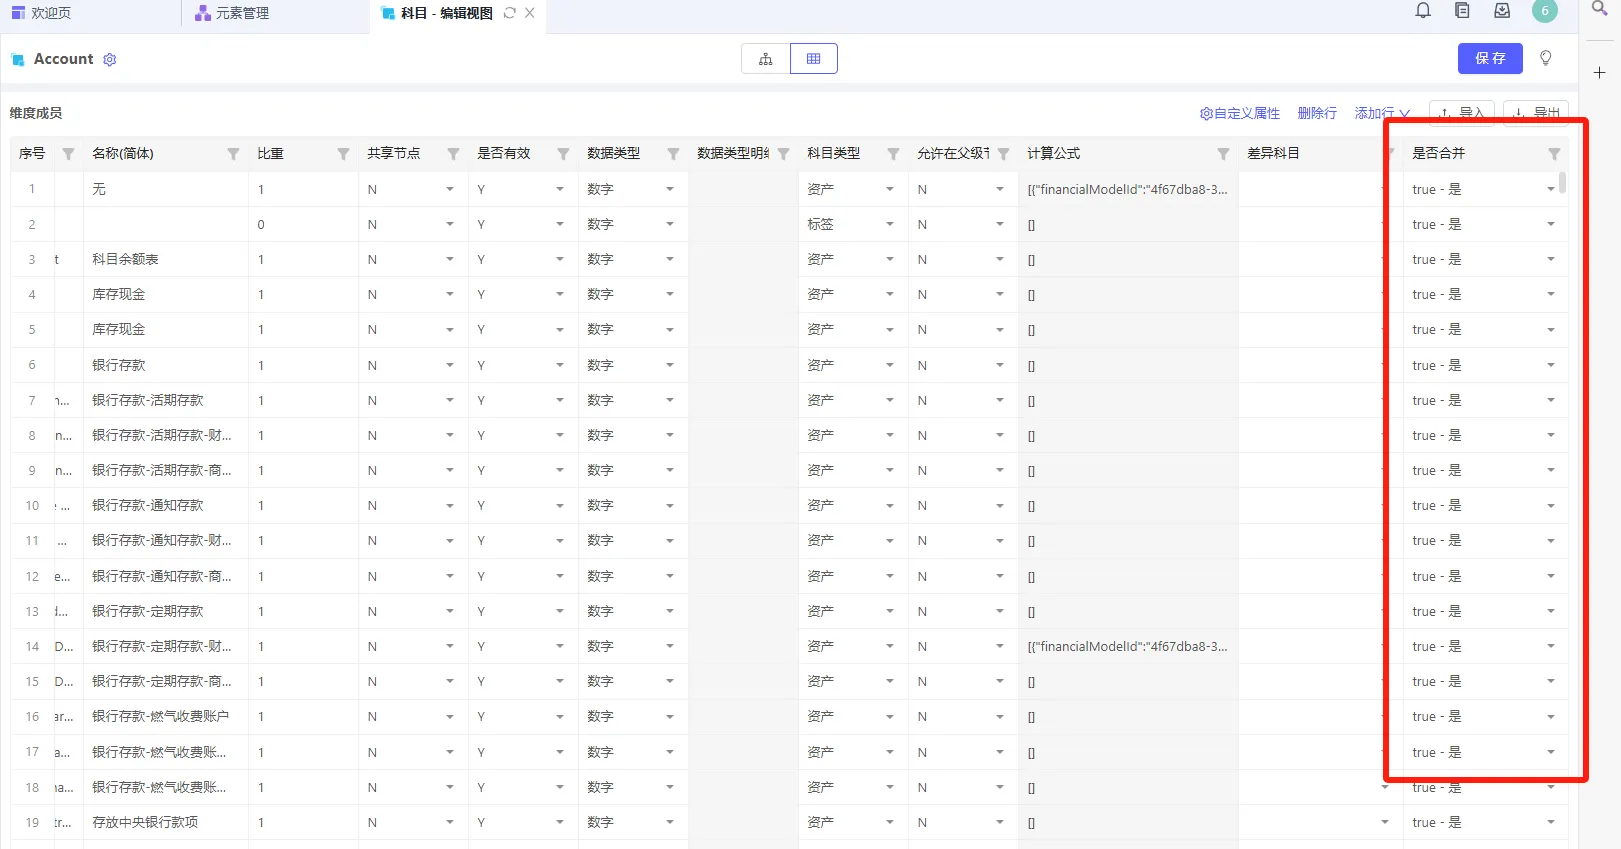Click the 删除行 link
The image size is (1621, 849).
click(1316, 113)
